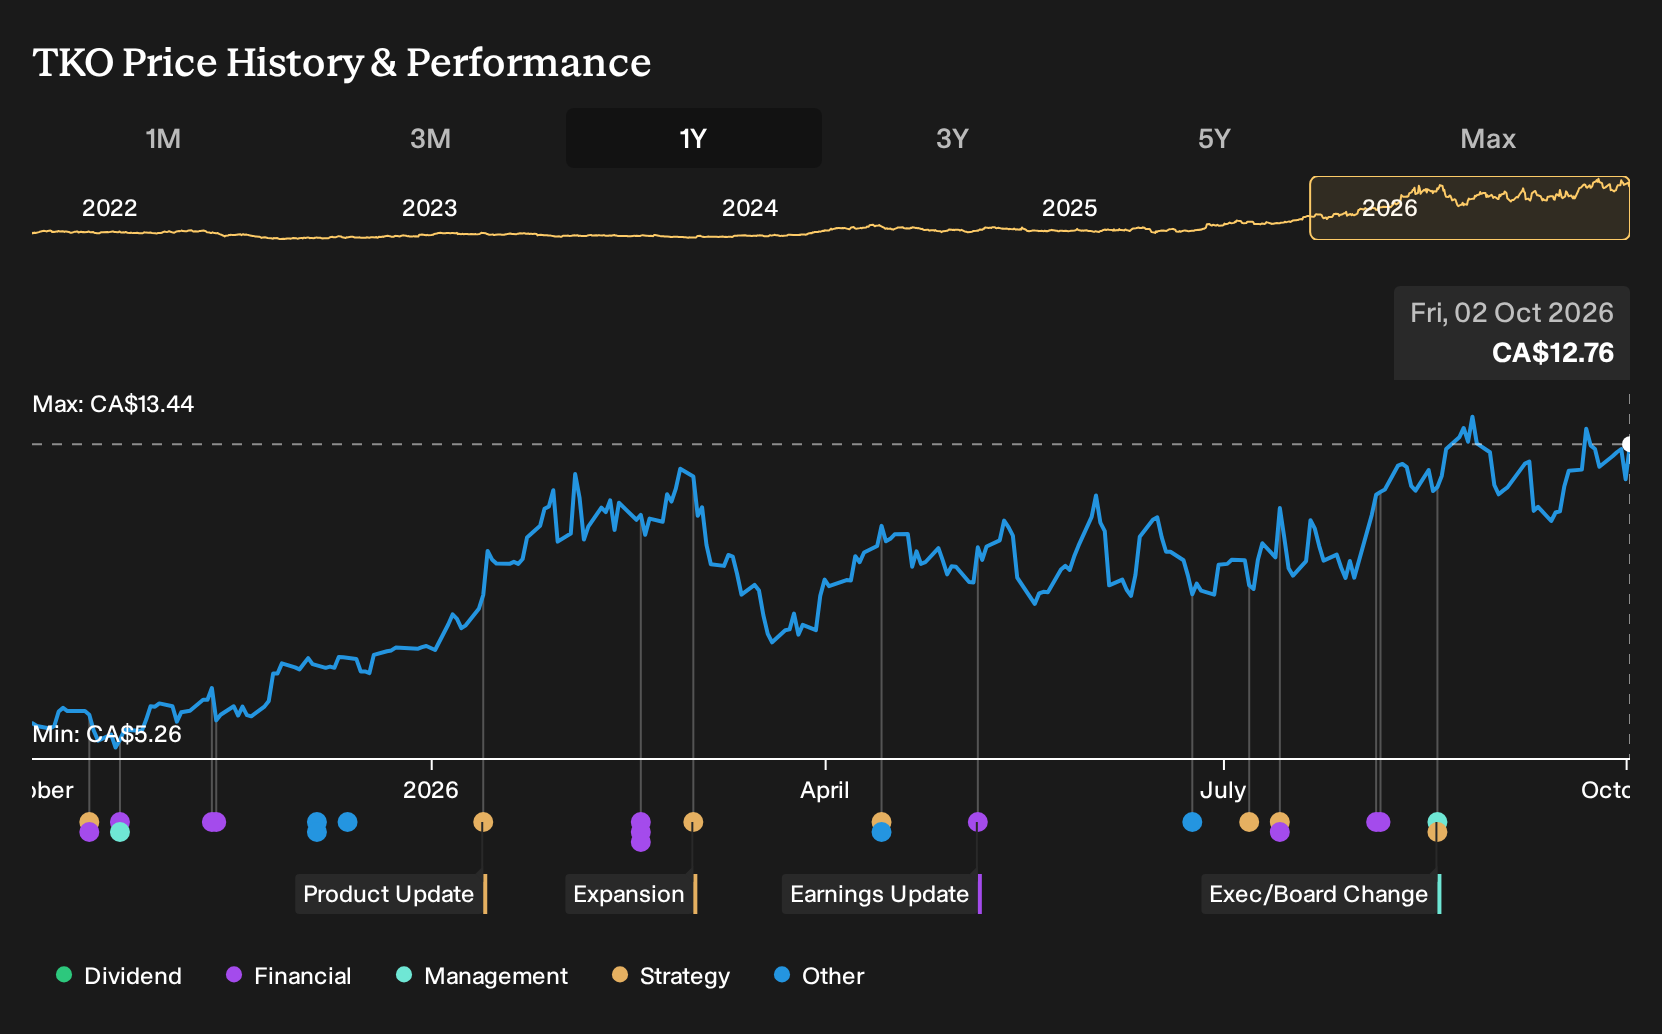Click the Max: CA$13.44 label
This screenshot has height=1034, width=1662.
pos(113,404)
